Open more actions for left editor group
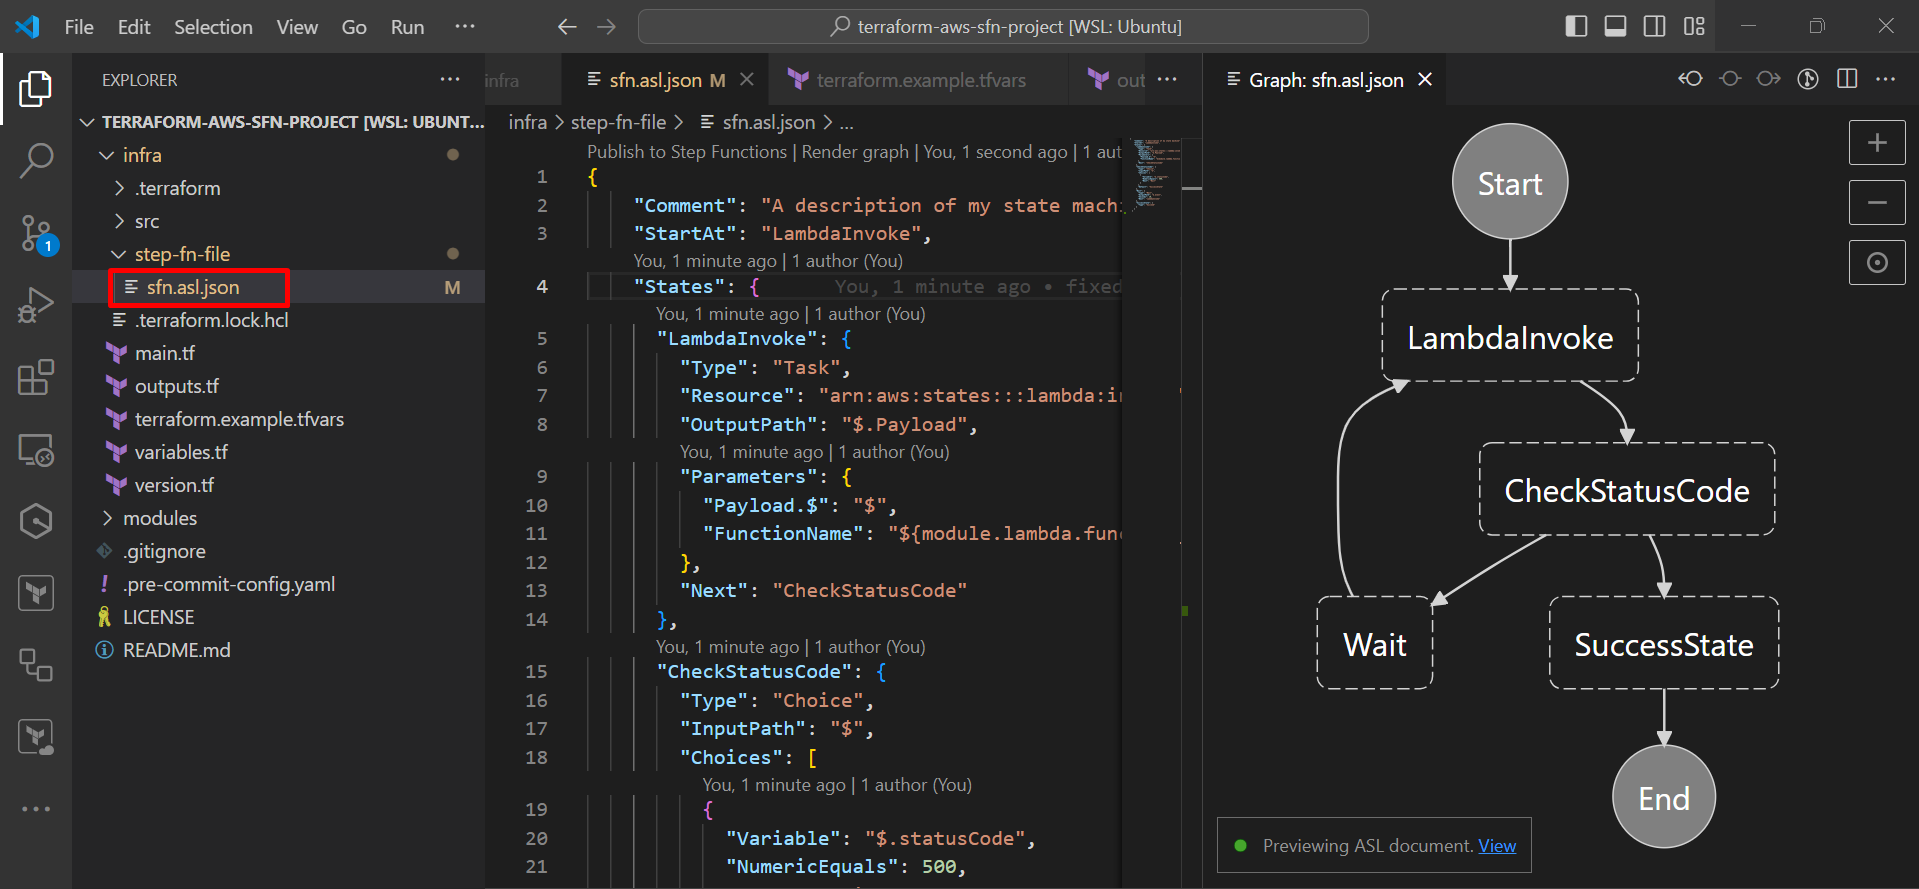 [1167, 79]
